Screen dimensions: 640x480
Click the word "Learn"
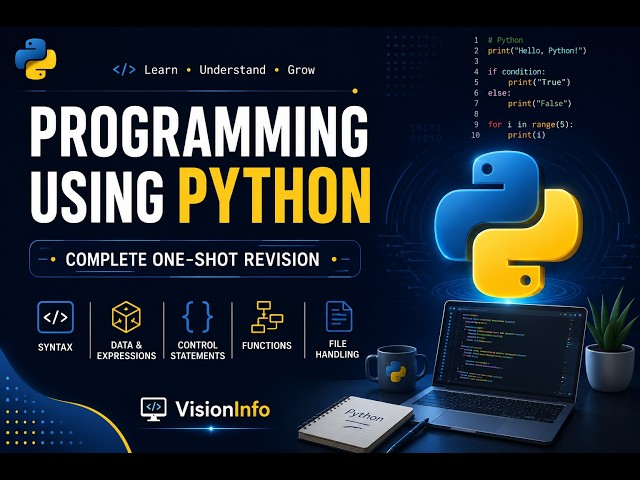[161, 70]
